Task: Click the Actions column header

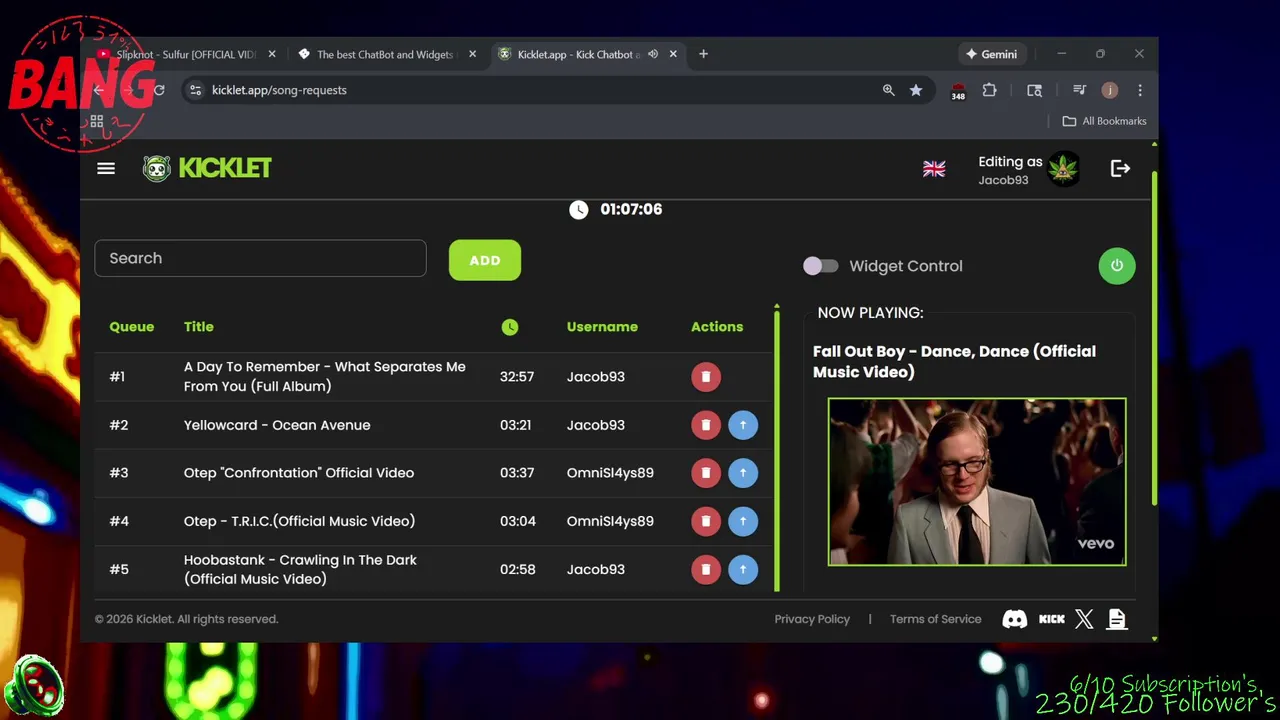Action: pos(717,327)
